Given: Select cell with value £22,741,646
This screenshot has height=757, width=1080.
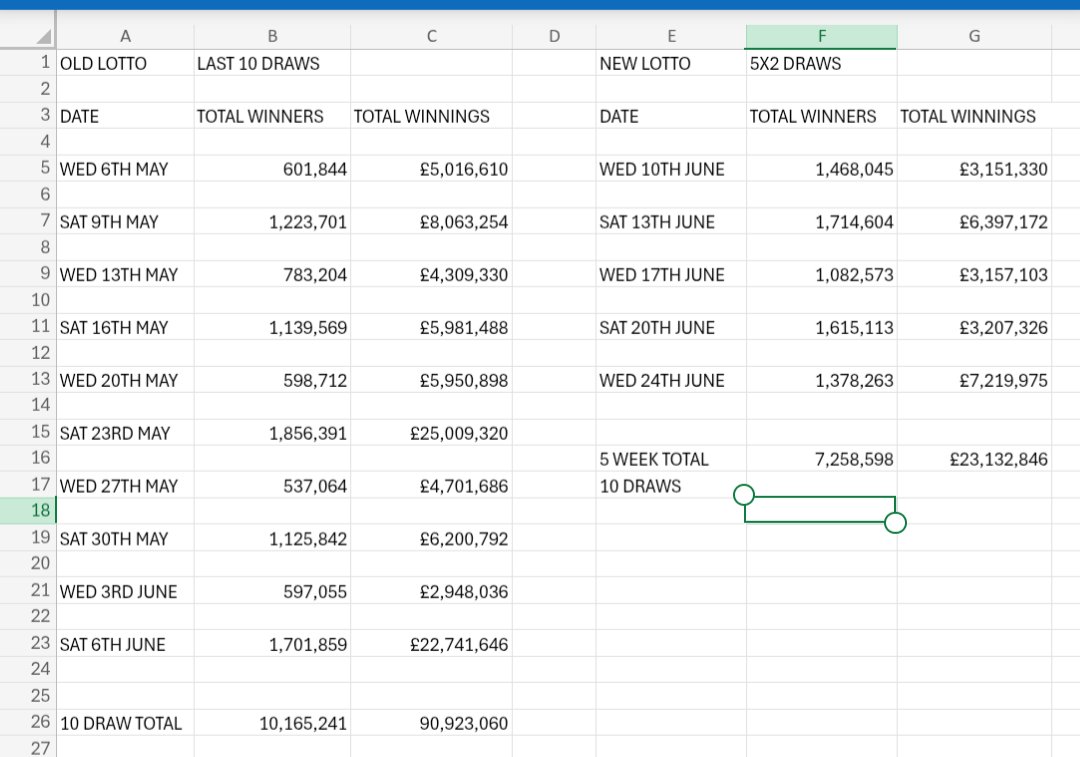Looking at the screenshot, I should point(432,645).
